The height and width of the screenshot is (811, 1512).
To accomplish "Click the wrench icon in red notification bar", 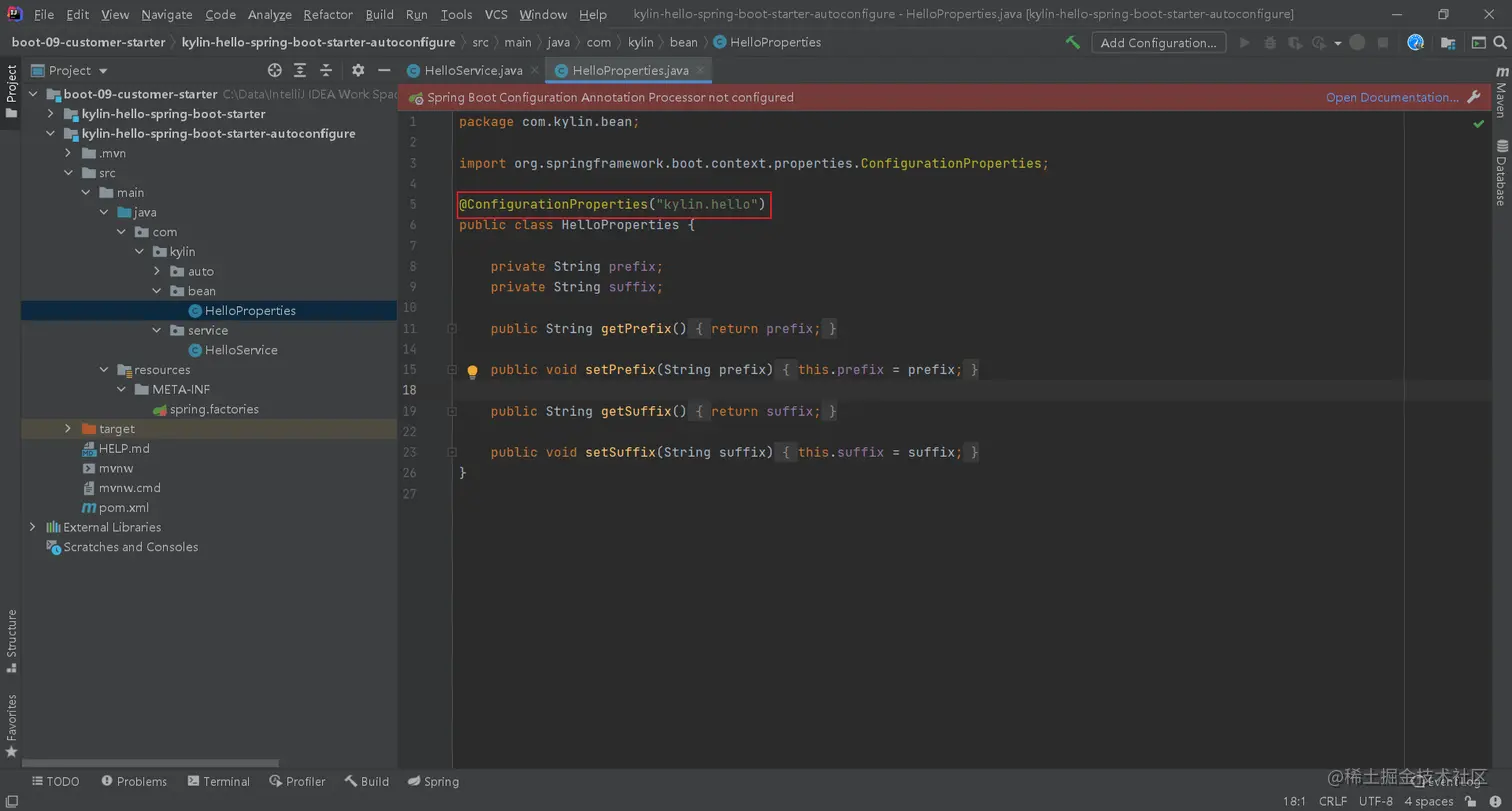I will click(x=1473, y=97).
